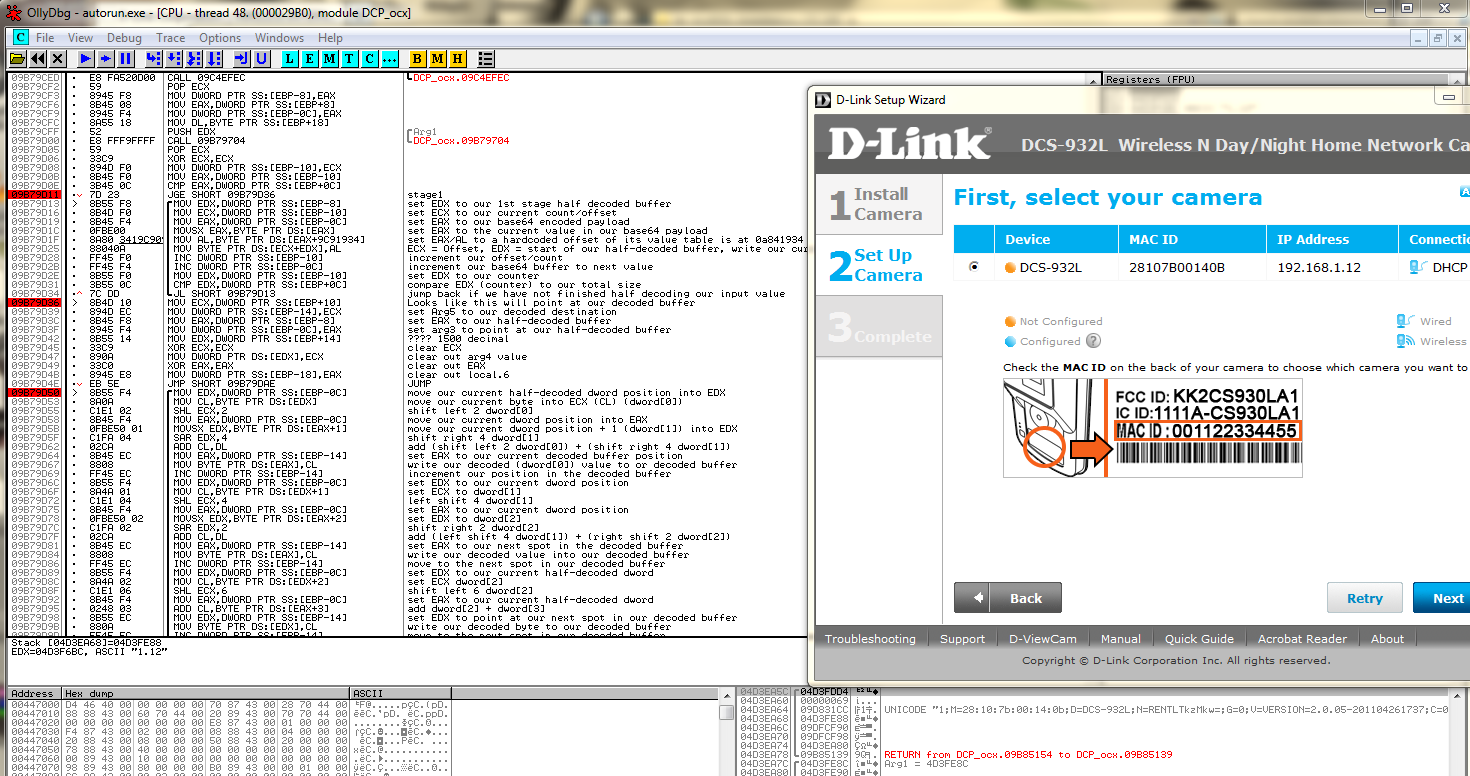Click the Address column header in hex dump
This screenshot has height=776, width=1470.
[33, 693]
